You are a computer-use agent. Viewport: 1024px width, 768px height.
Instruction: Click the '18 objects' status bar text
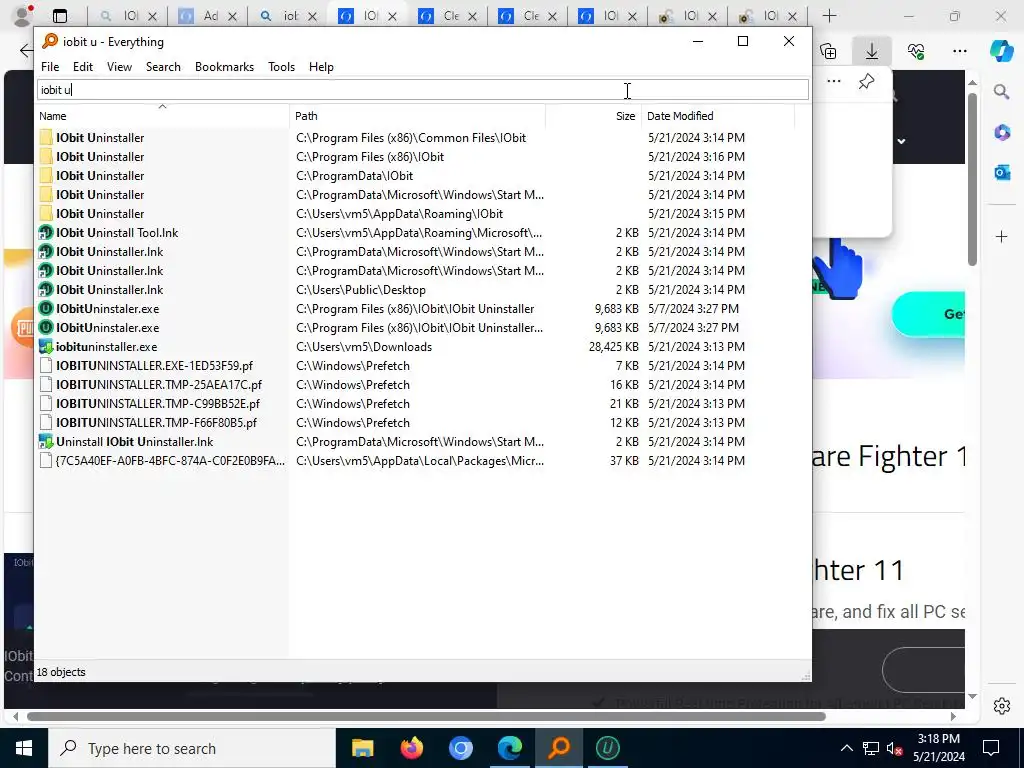61,672
